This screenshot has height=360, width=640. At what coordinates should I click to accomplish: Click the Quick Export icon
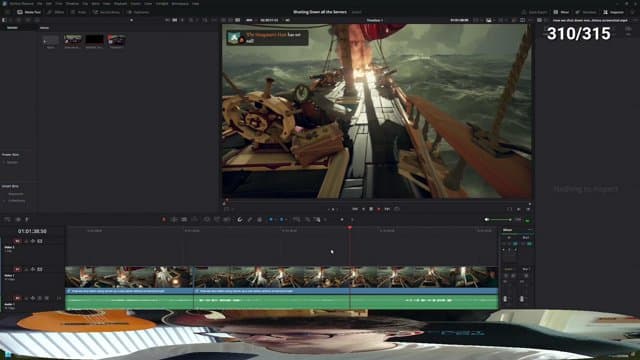535,12
